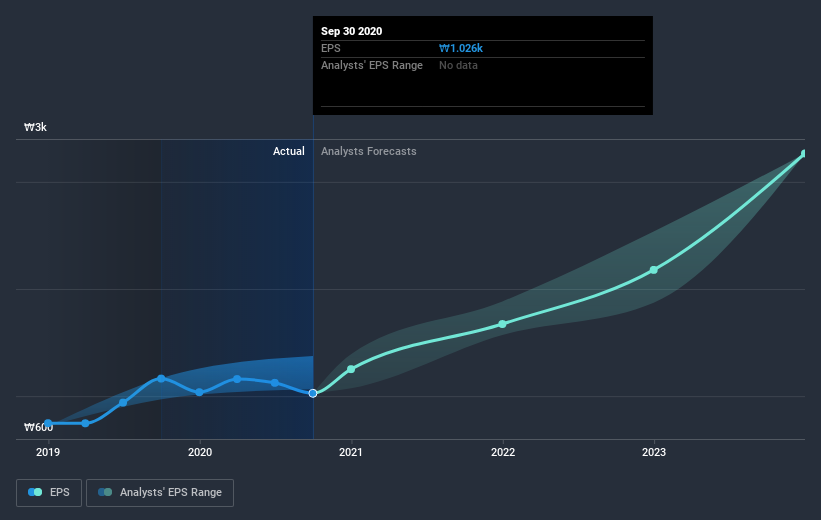Viewport: 821px width, 520px height.
Task: Click the second 2019 quarter EPS point
Action: (x=85, y=423)
